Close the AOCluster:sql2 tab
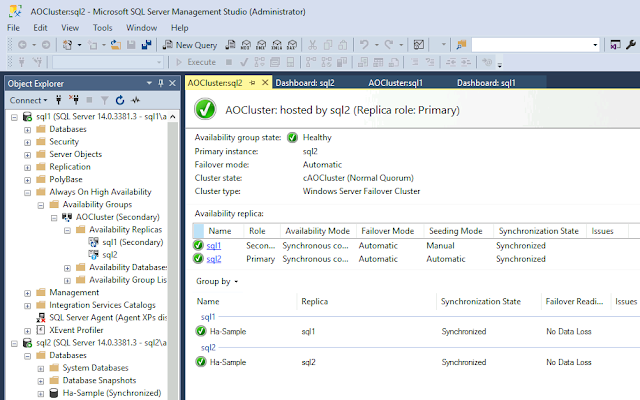Screen dimensions: 640x400 tap(265, 83)
